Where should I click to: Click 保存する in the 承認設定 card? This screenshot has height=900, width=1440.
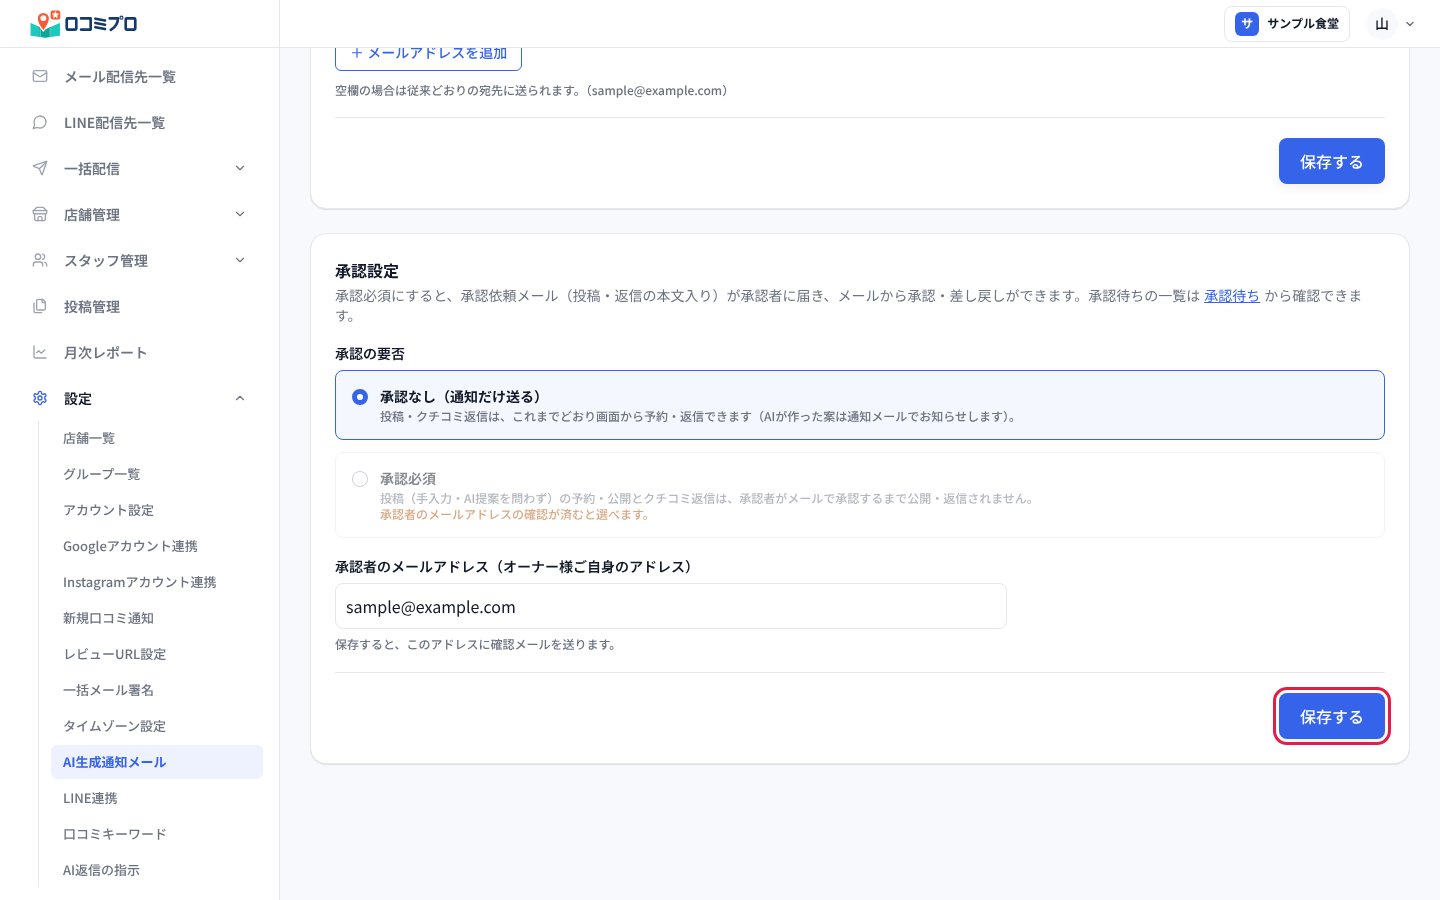pos(1331,716)
